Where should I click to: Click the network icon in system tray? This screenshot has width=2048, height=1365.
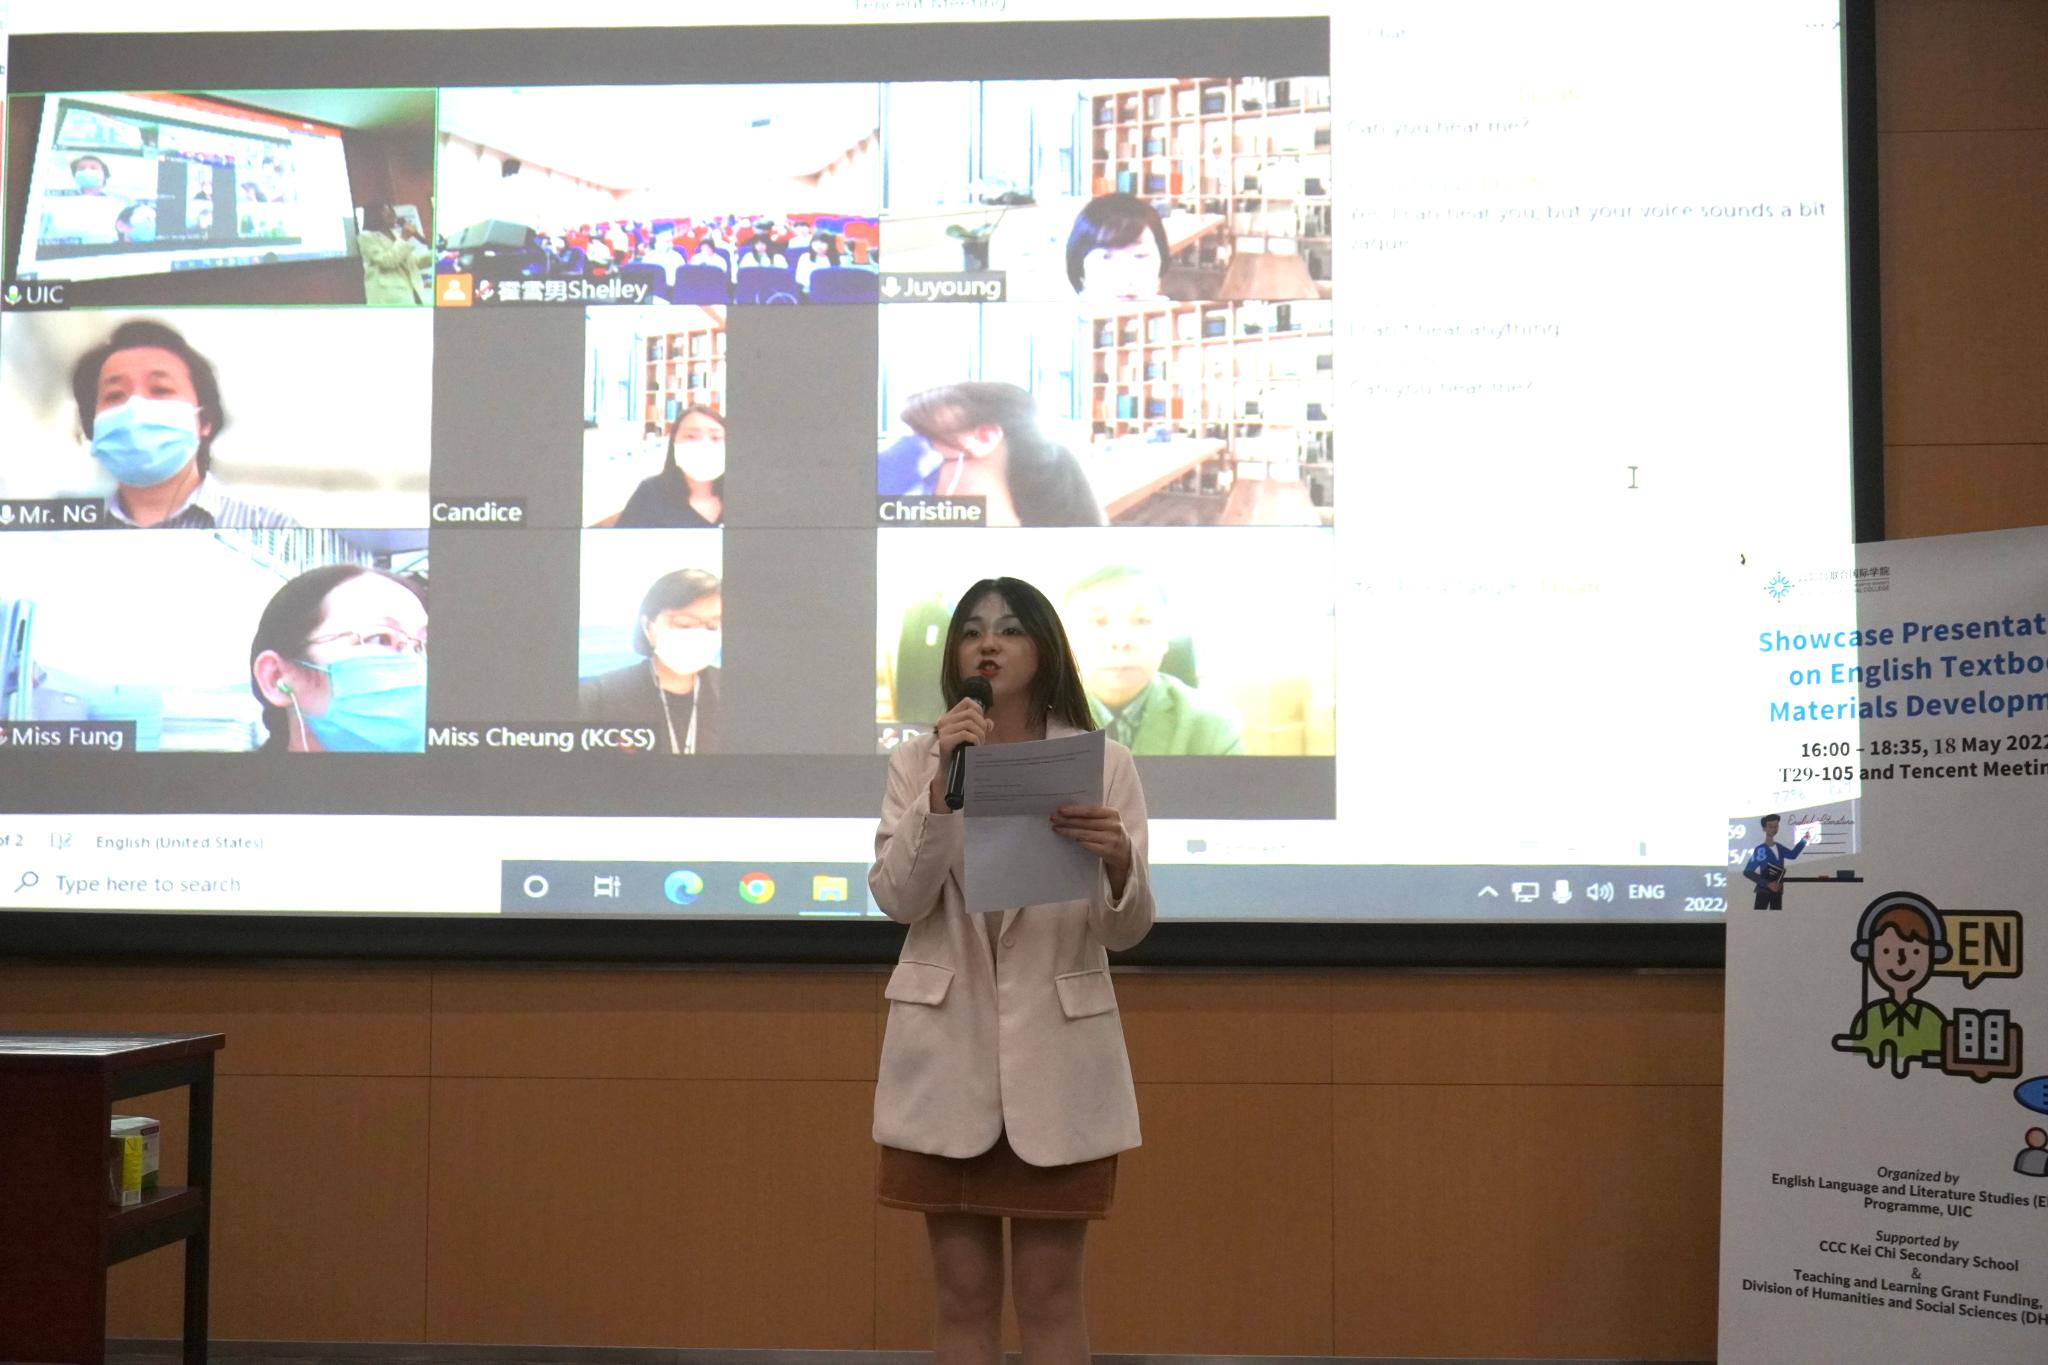tap(1525, 891)
